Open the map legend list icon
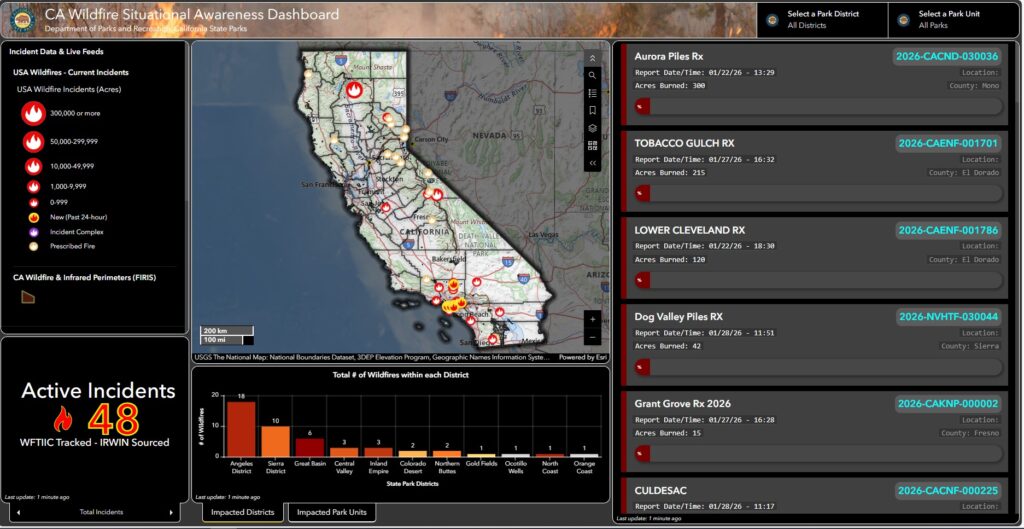Viewport: 1024px width, 529px height. tap(592, 93)
